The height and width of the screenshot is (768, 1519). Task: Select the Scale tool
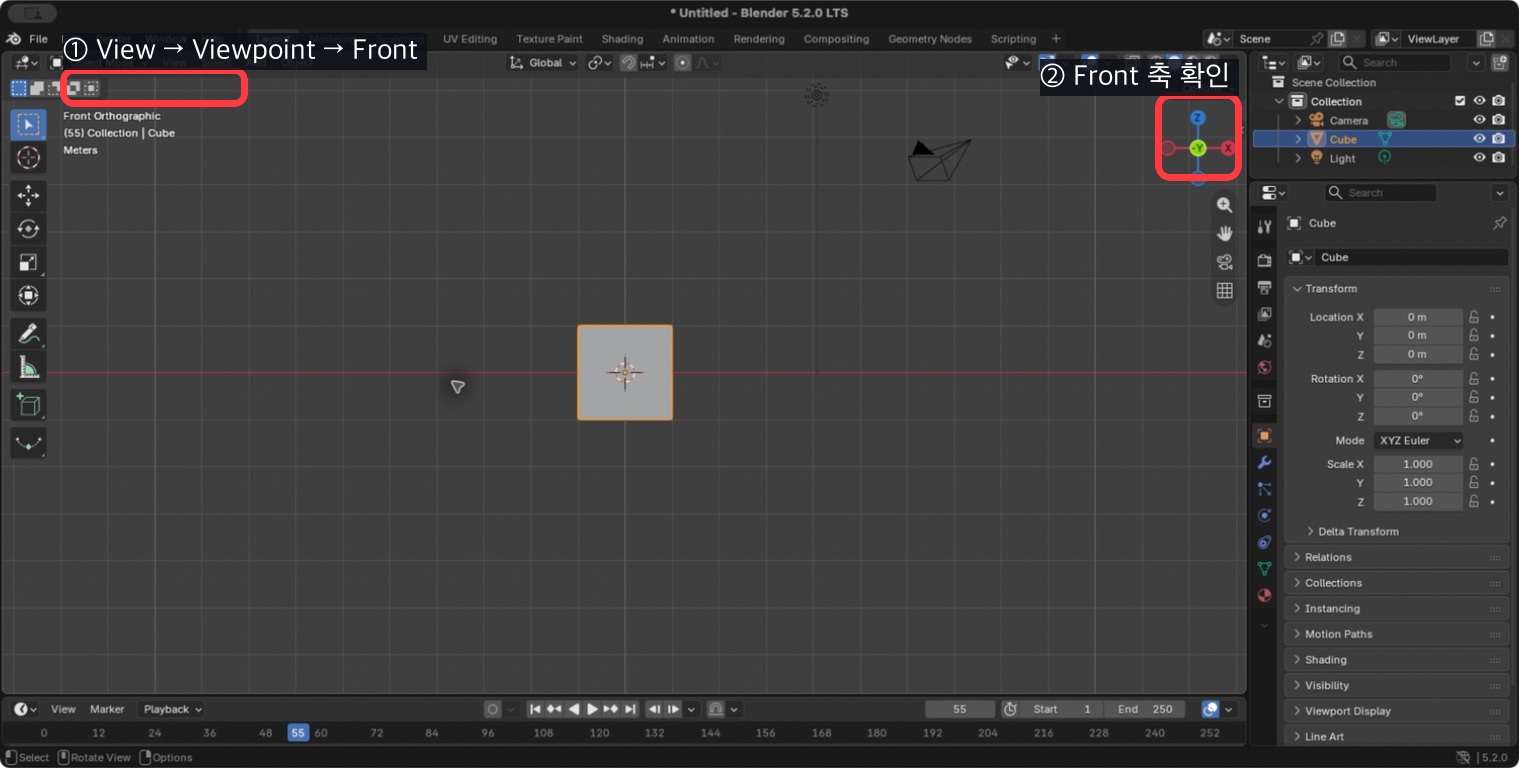click(x=28, y=263)
